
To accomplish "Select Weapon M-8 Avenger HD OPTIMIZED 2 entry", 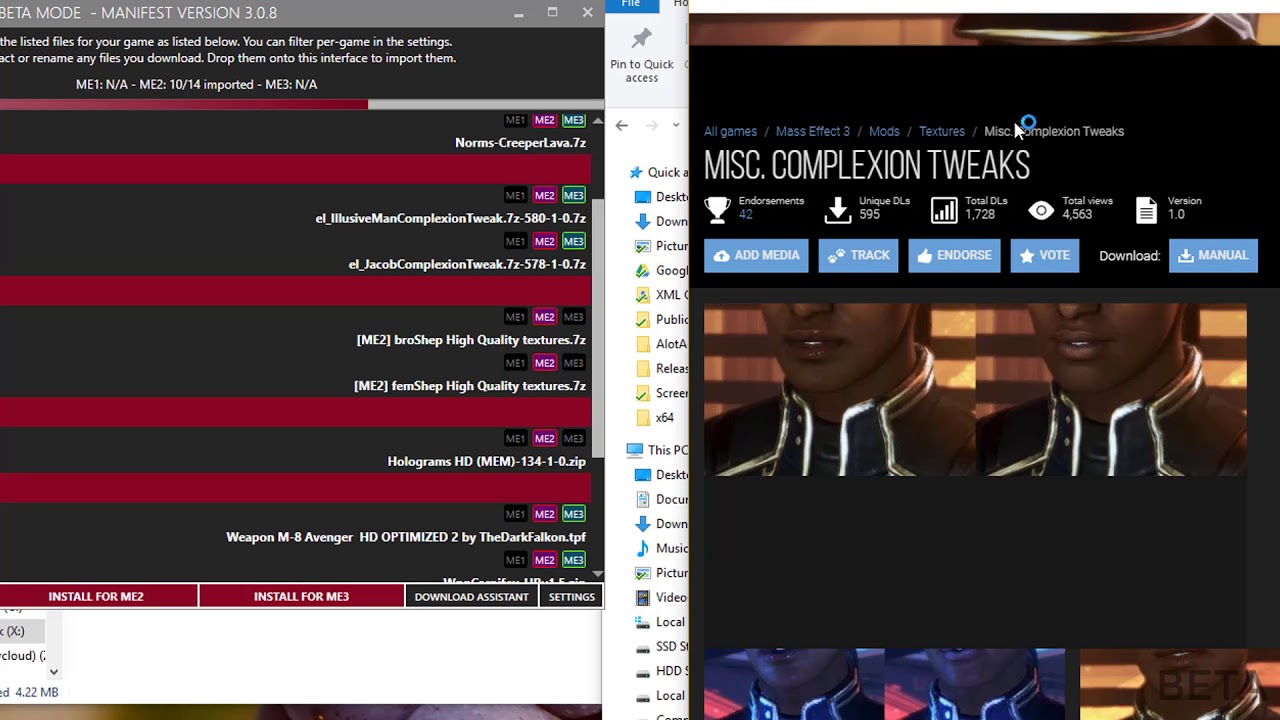I will click(x=406, y=537).
